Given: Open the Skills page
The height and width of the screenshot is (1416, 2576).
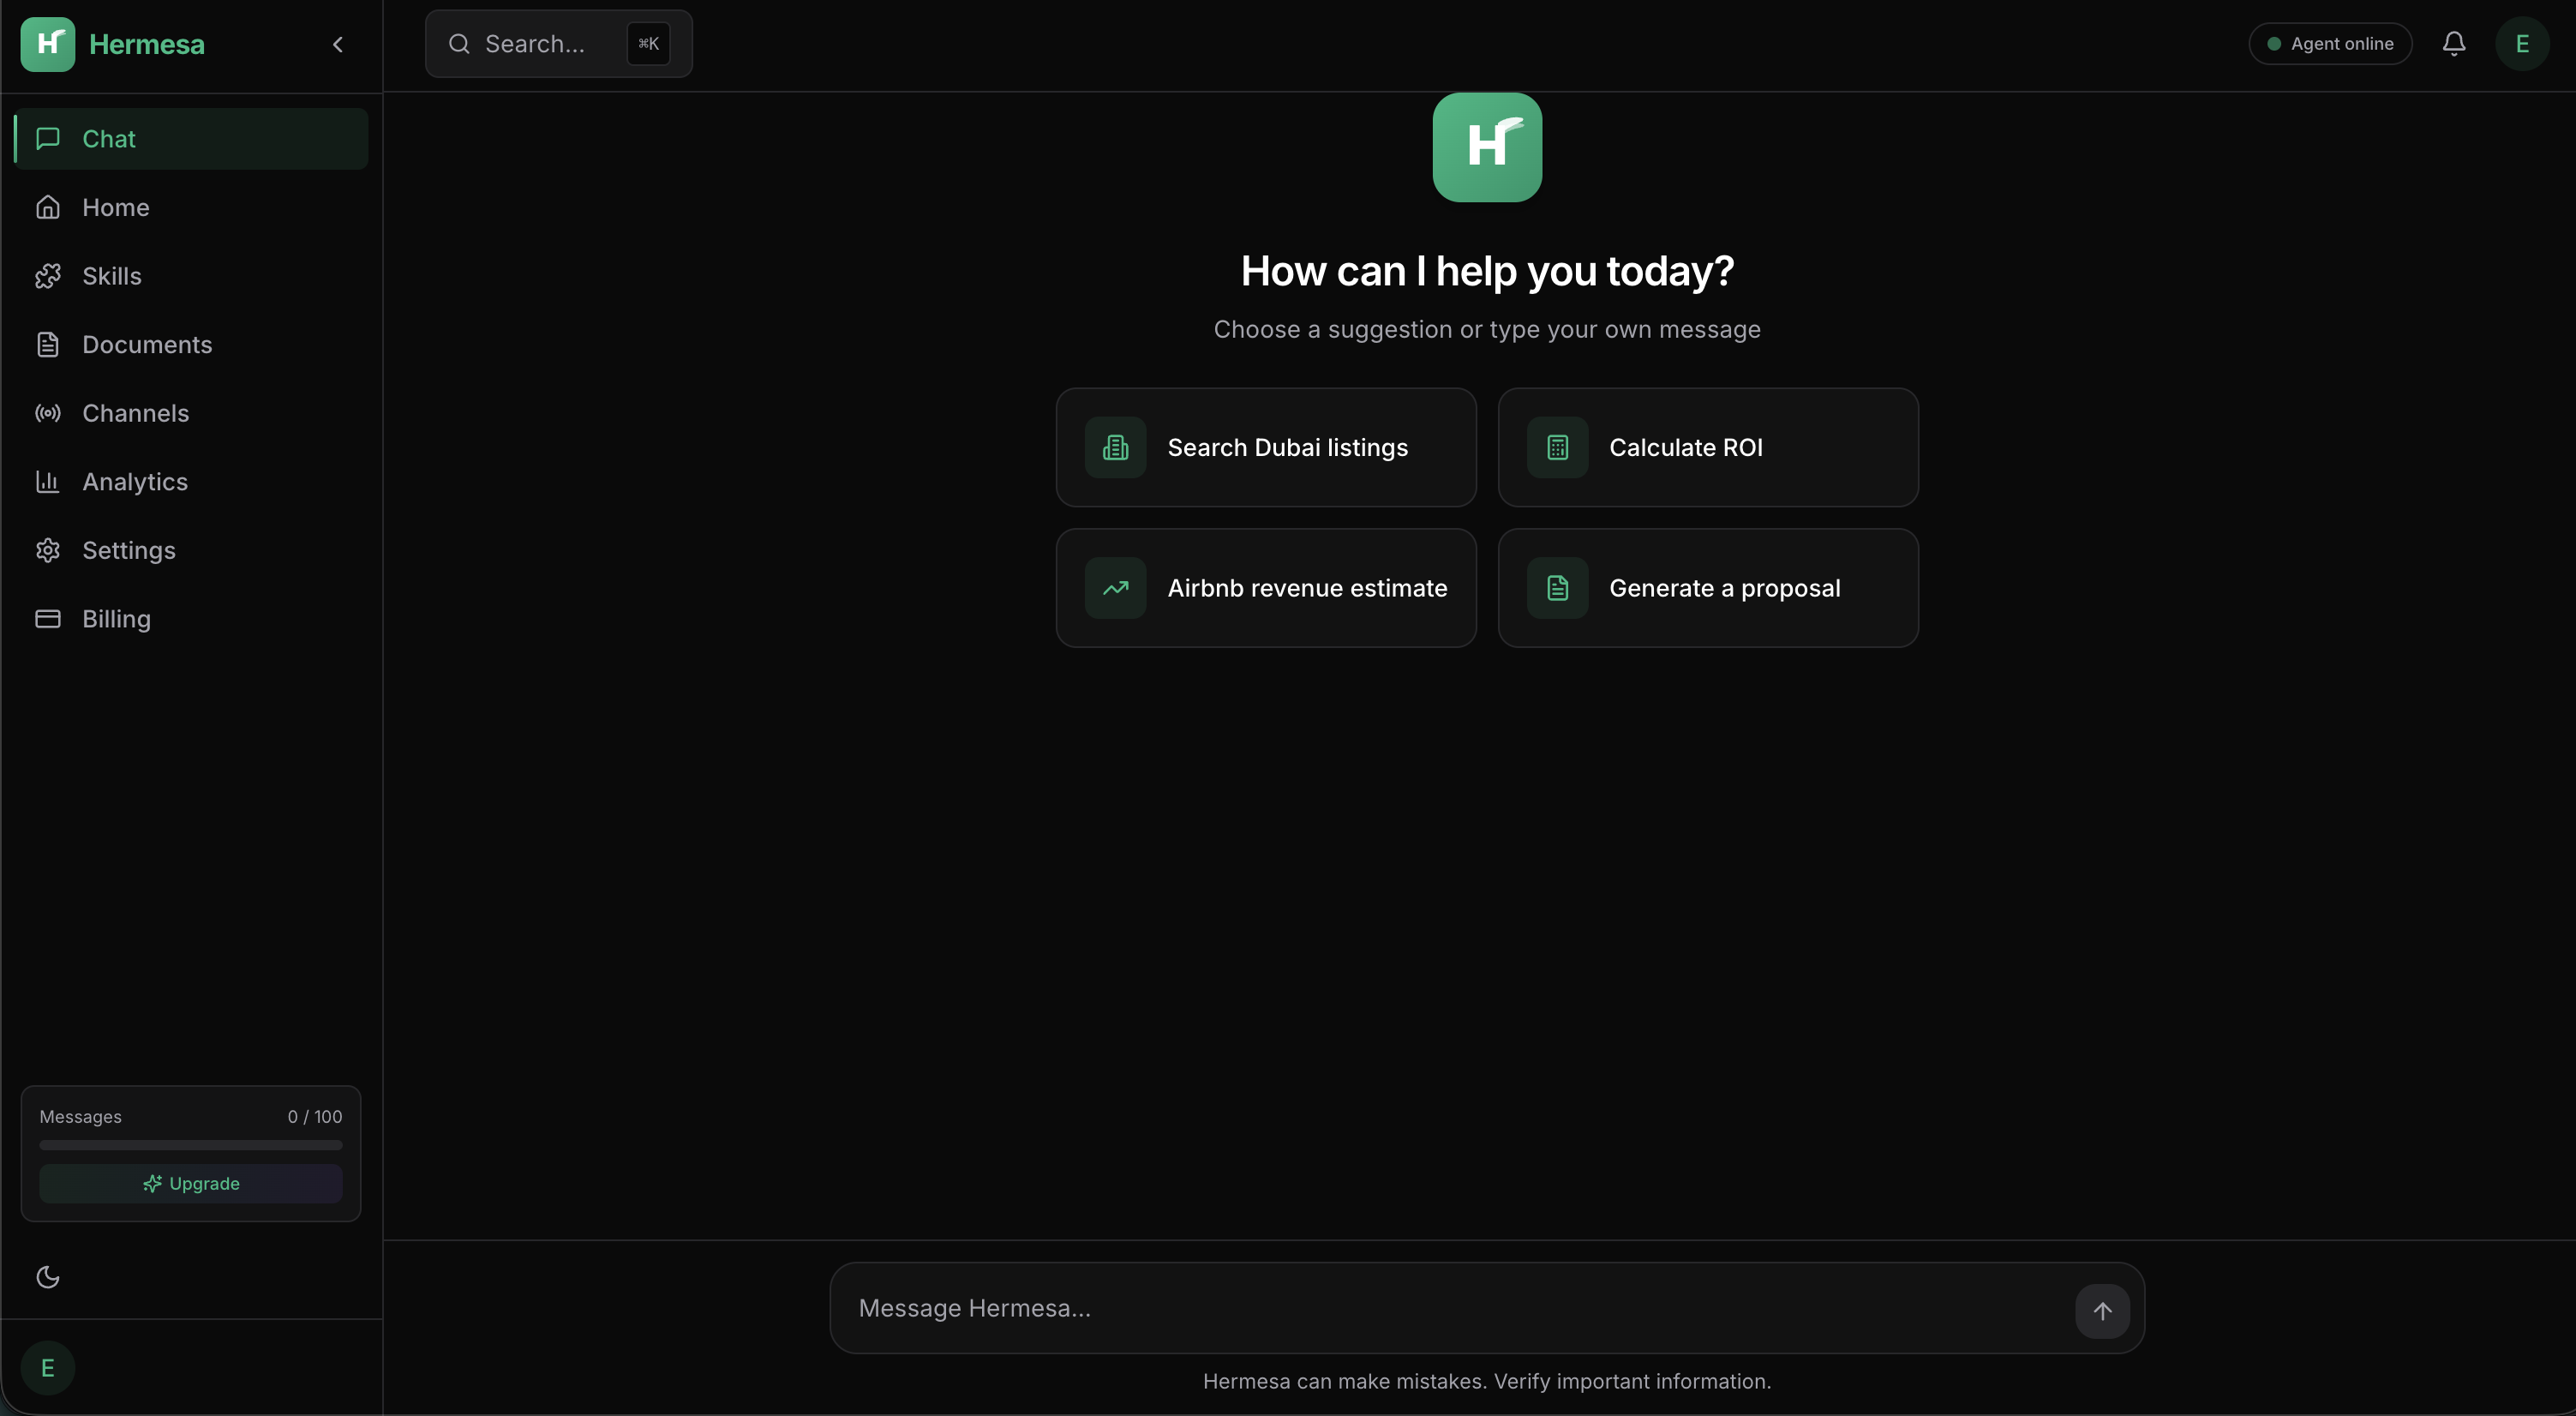Looking at the screenshot, I should [112, 276].
